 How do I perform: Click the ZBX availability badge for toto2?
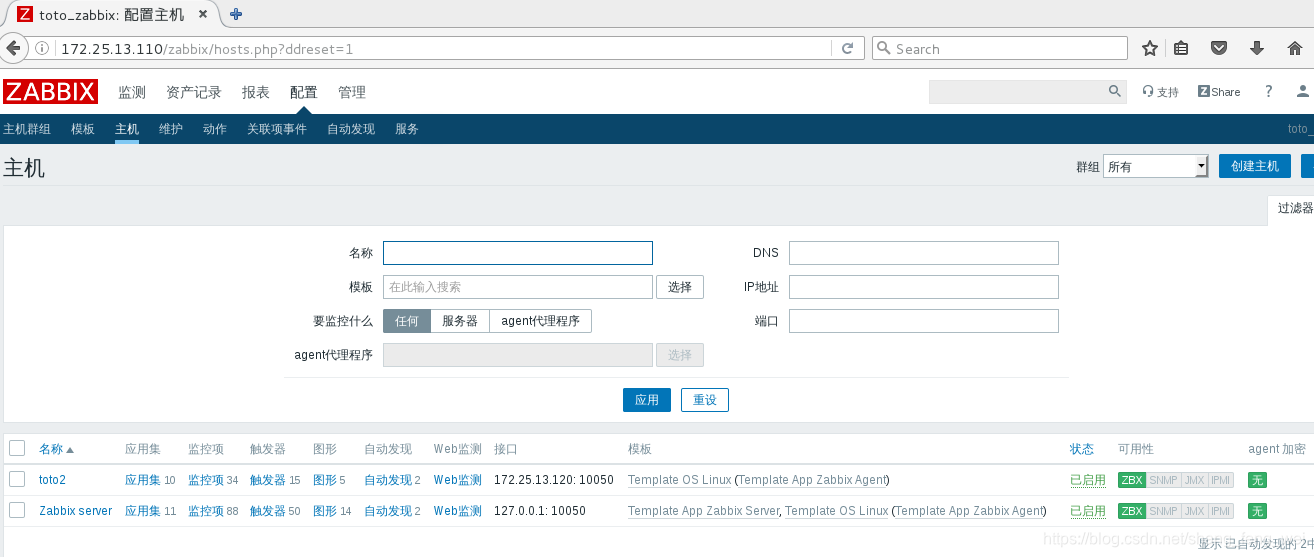pos(1132,480)
